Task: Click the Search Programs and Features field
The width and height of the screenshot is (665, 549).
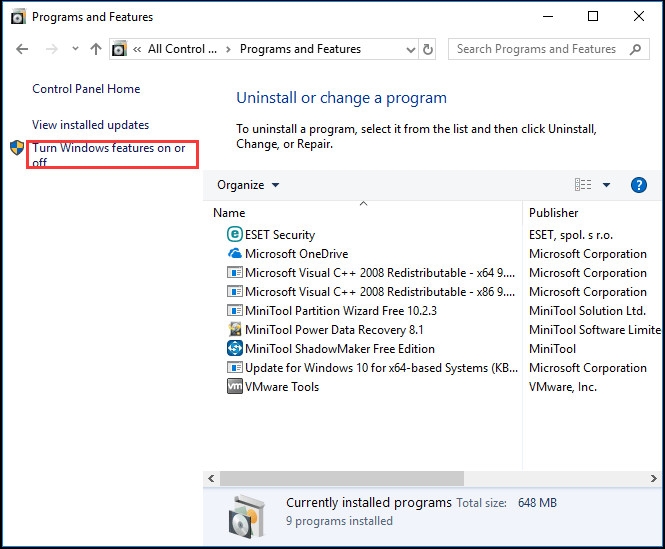Action: 548,49
